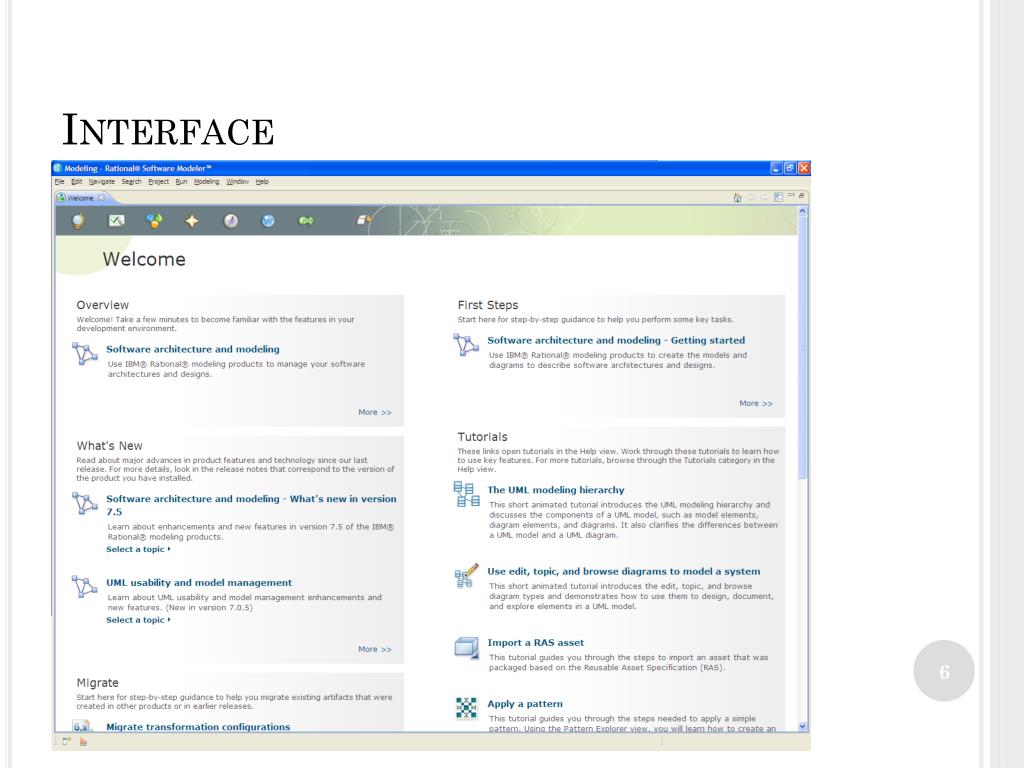Open Apply a pattern tutorial link
1024x768 pixels.
pyautogui.click(x=525, y=704)
